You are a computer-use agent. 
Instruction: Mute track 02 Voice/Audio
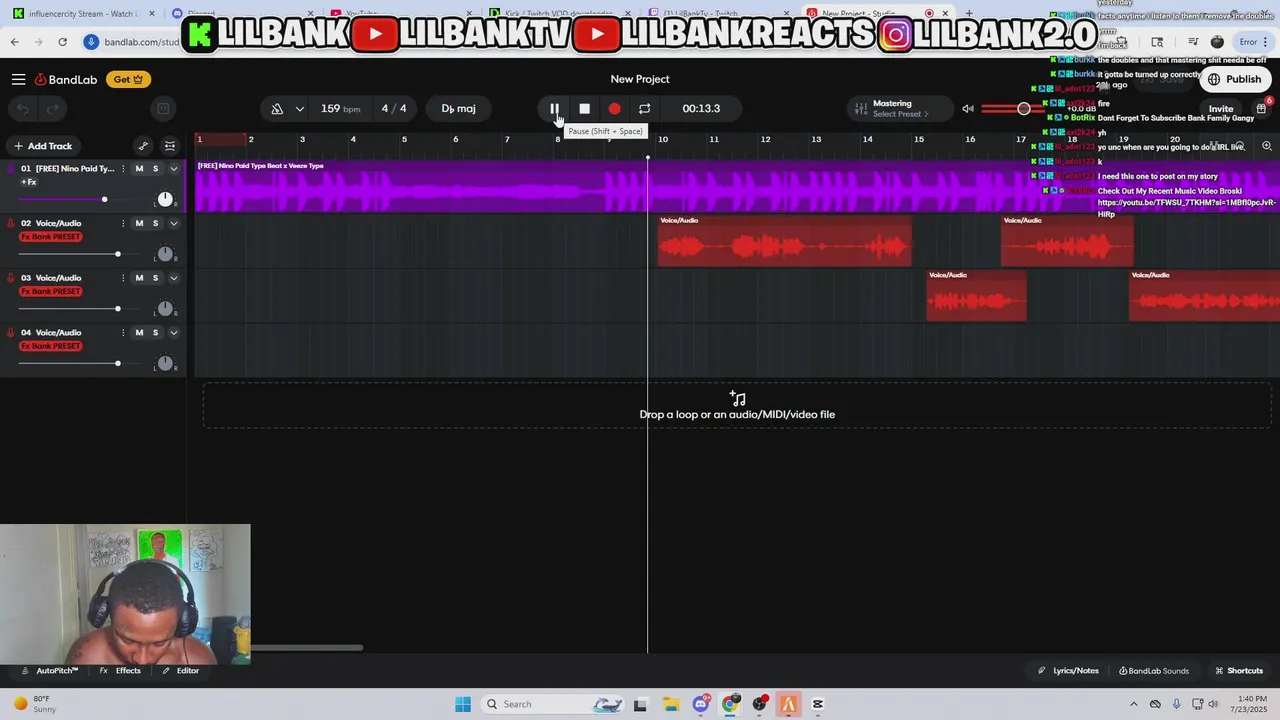139,223
